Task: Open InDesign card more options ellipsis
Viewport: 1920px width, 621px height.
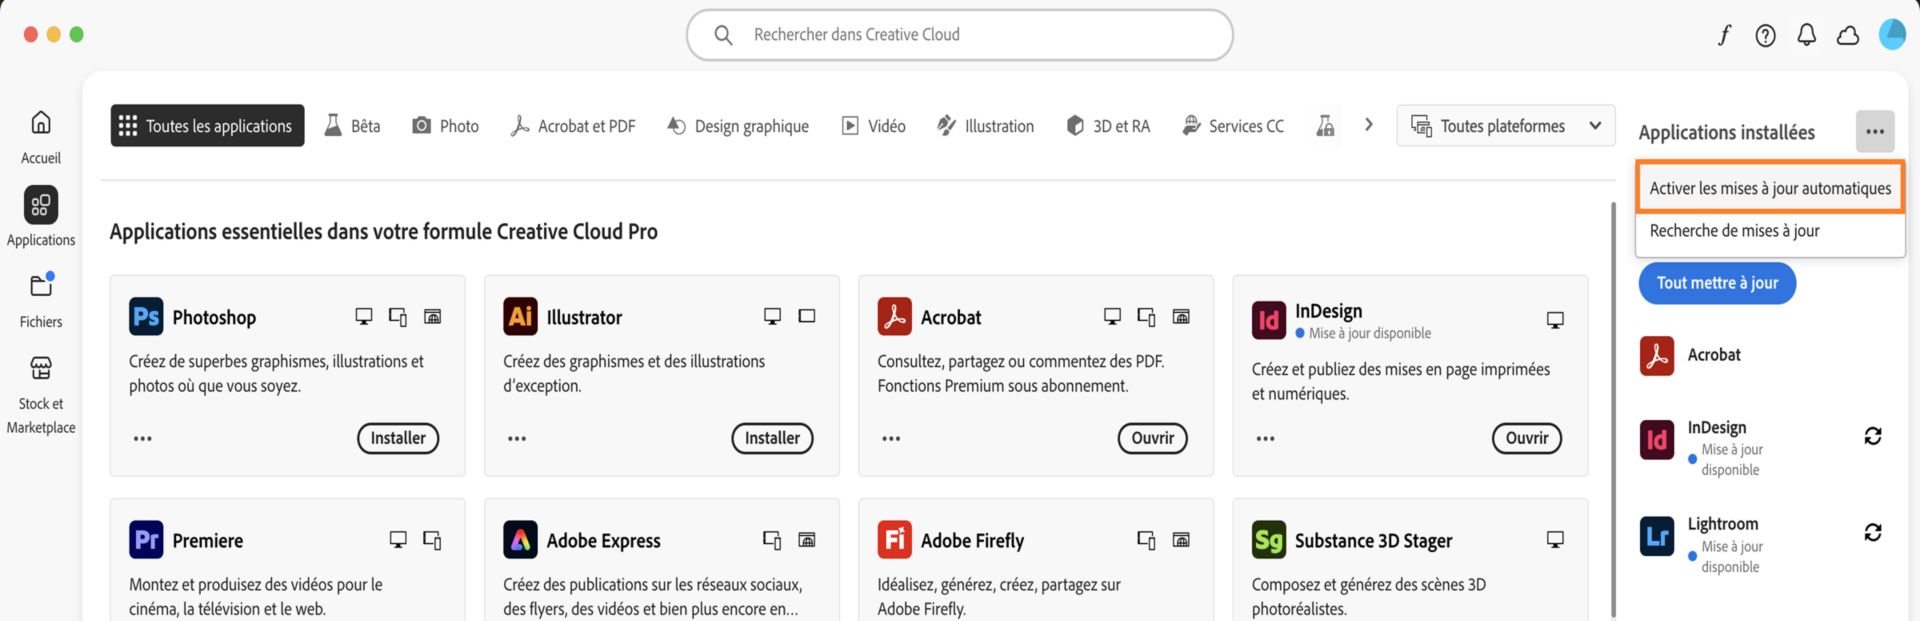Action: [x=1265, y=438]
